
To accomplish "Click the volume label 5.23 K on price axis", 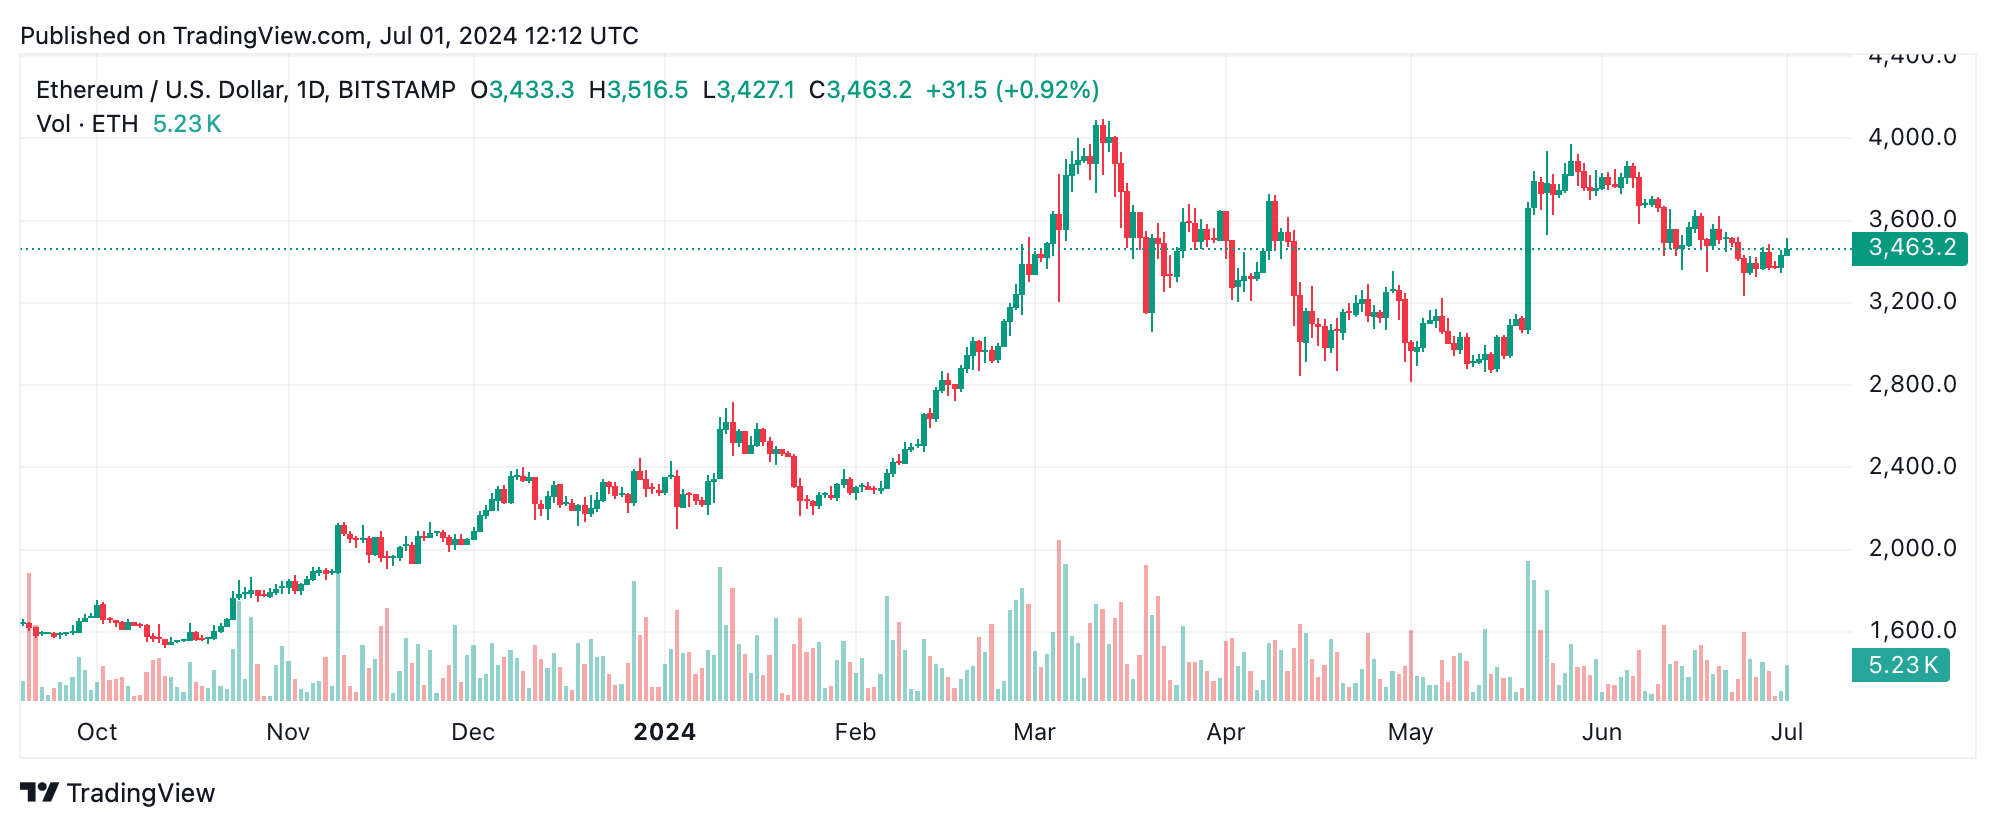I will [x=1901, y=665].
